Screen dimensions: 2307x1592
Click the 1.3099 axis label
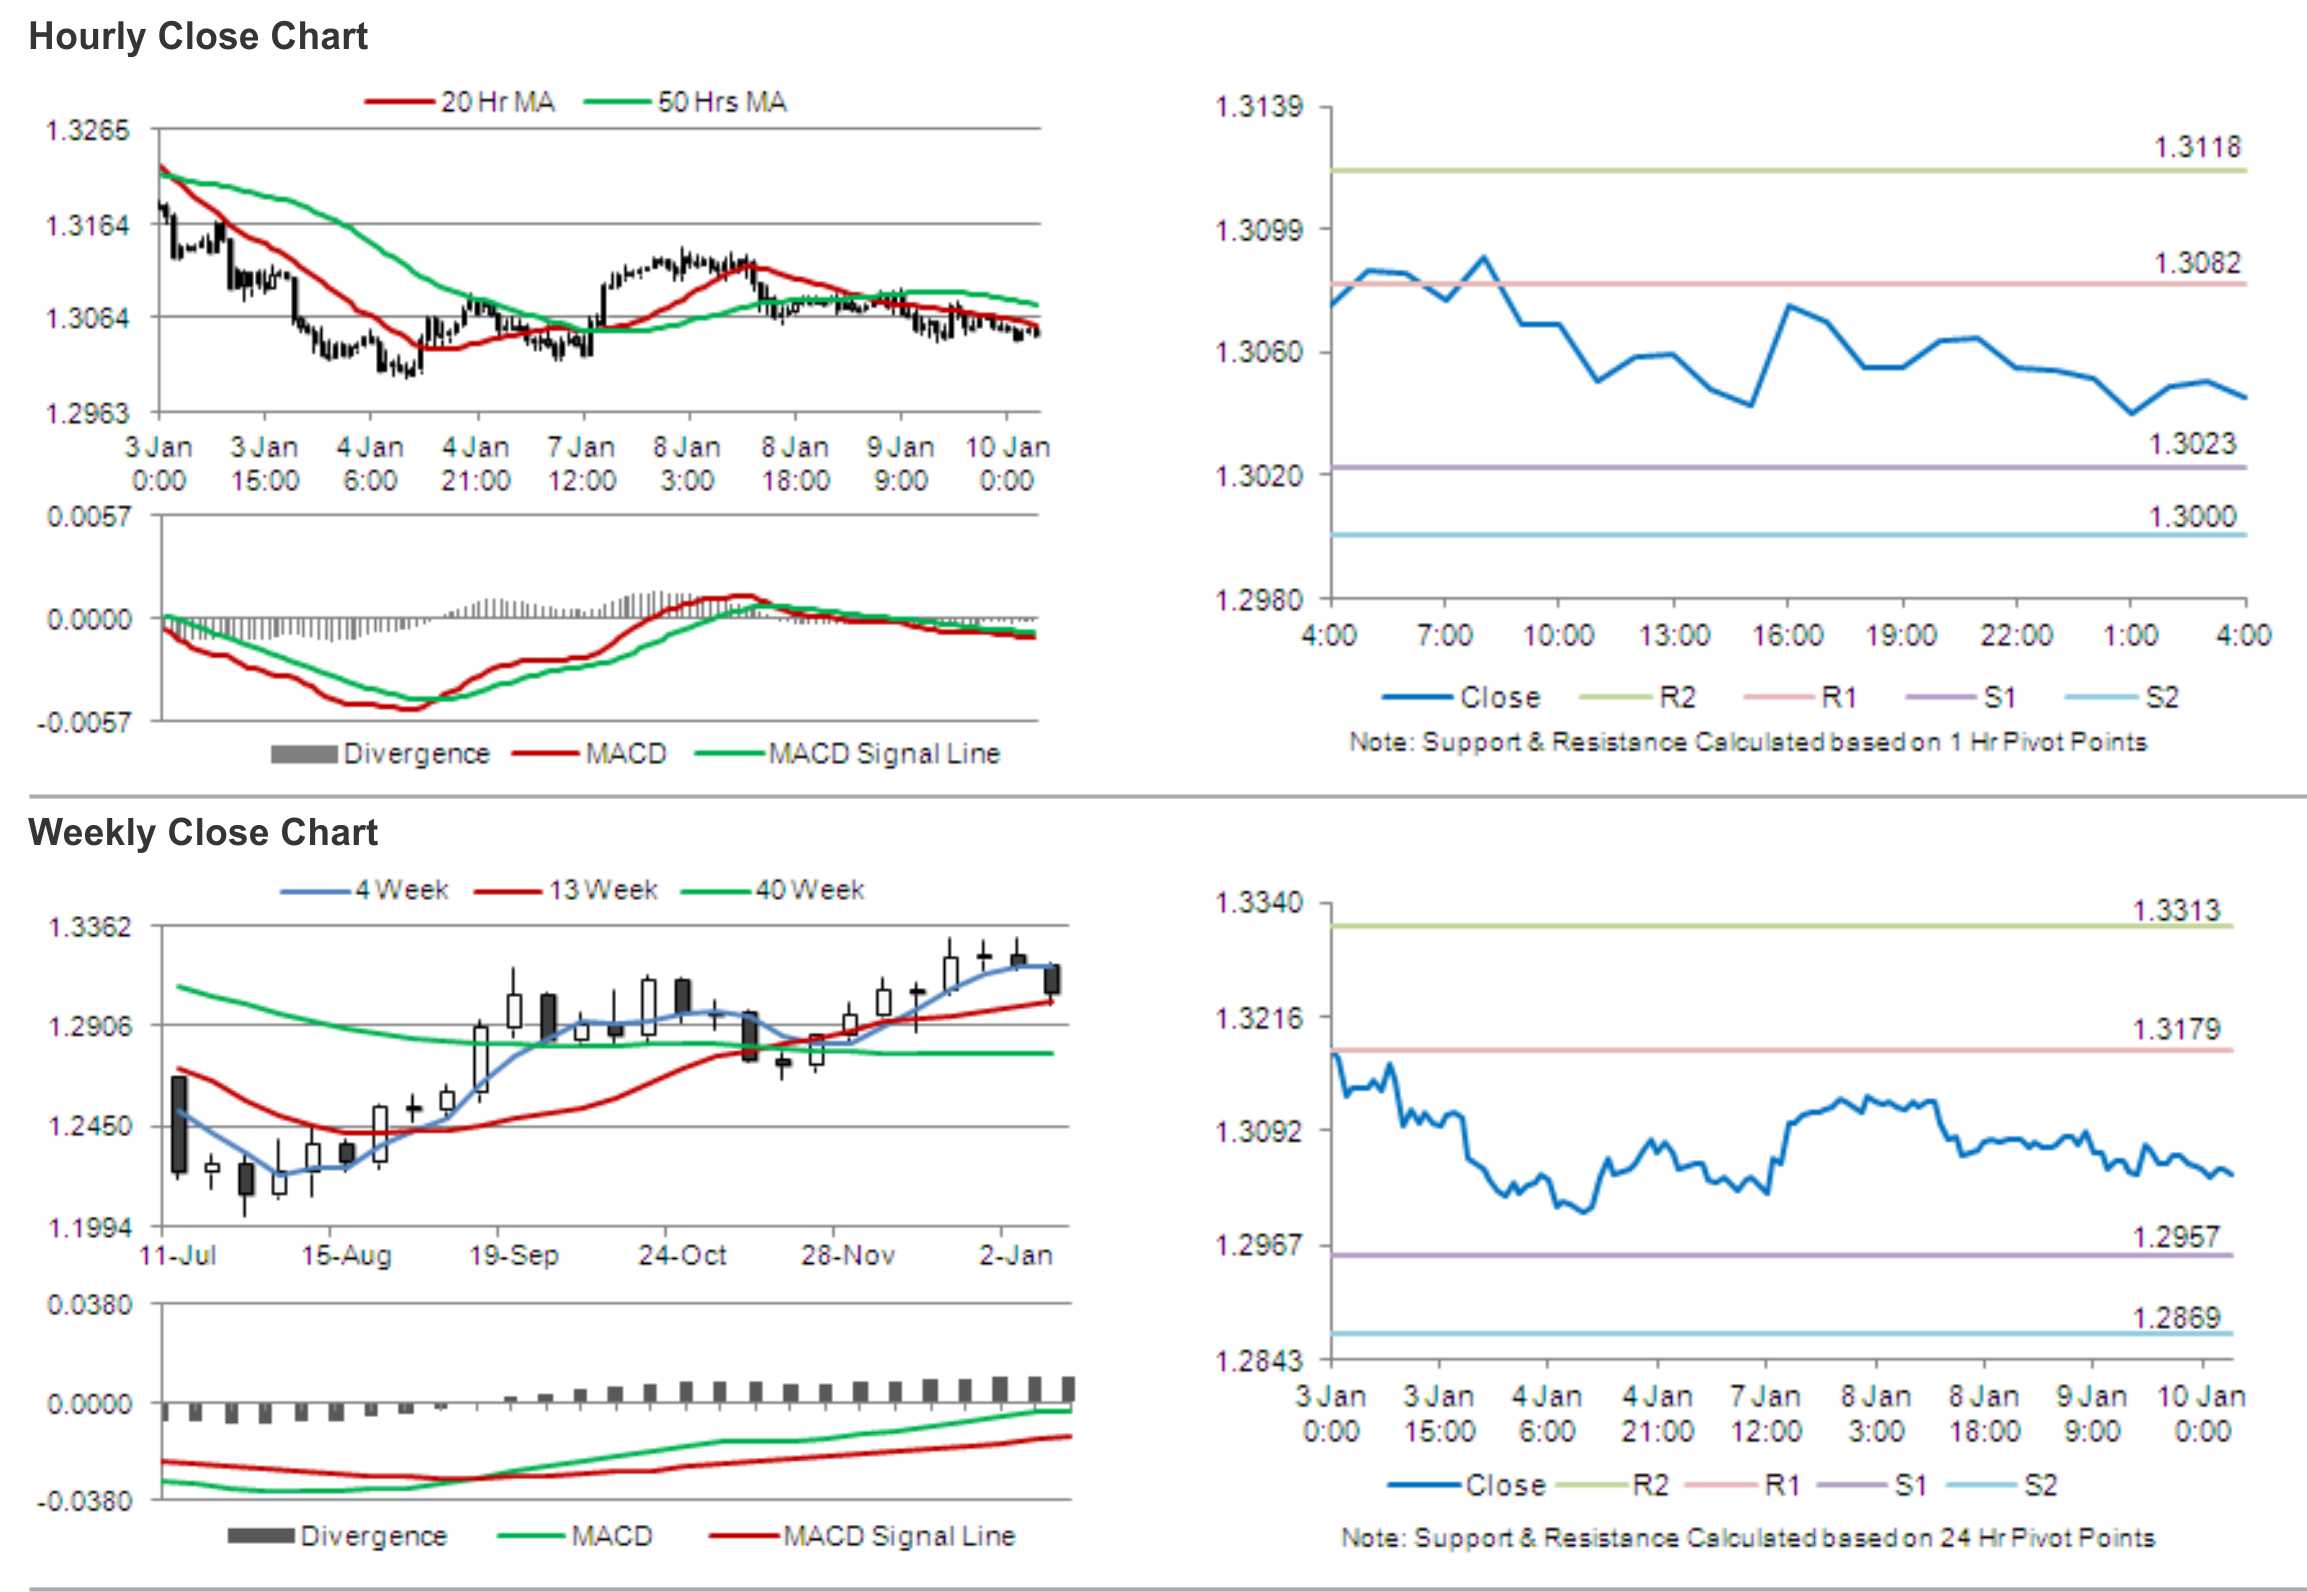[1259, 231]
